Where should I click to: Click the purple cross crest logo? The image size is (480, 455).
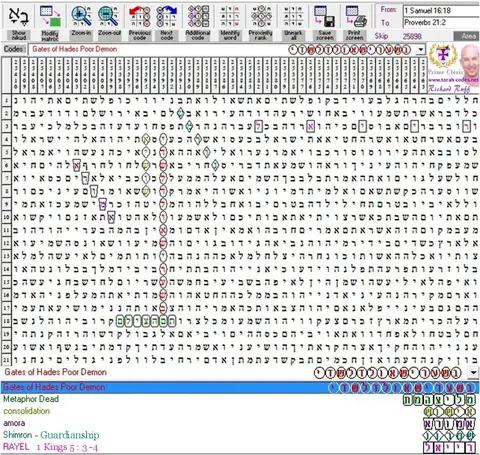point(443,55)
